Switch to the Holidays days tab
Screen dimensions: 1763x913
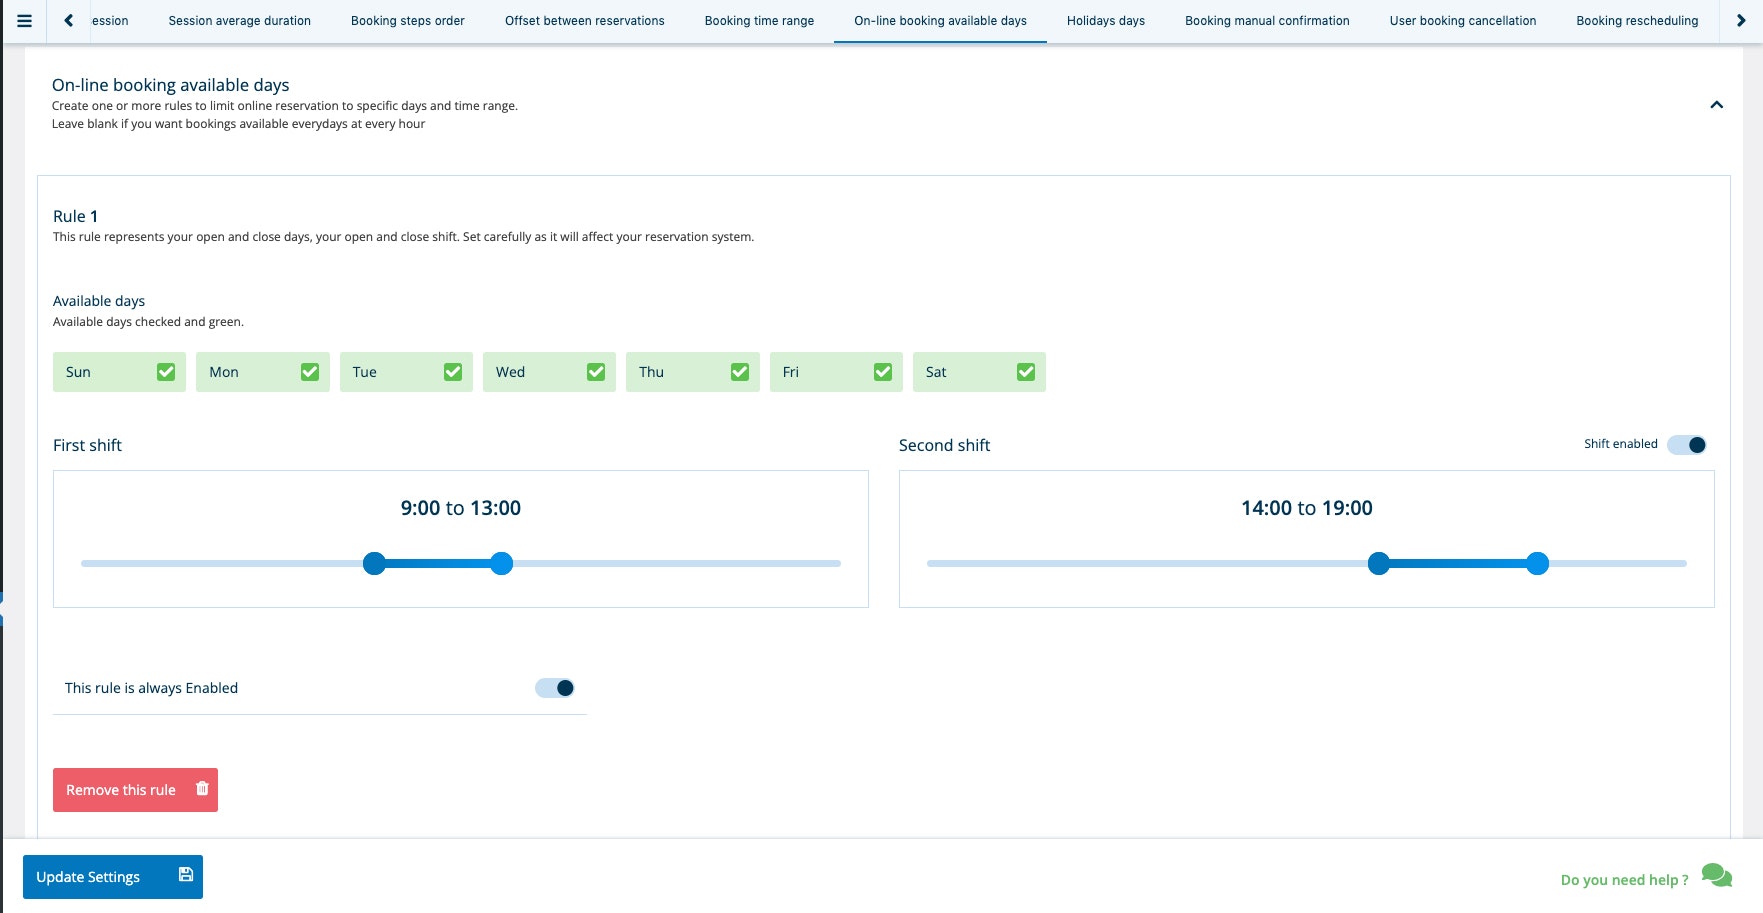(1105, 20)
